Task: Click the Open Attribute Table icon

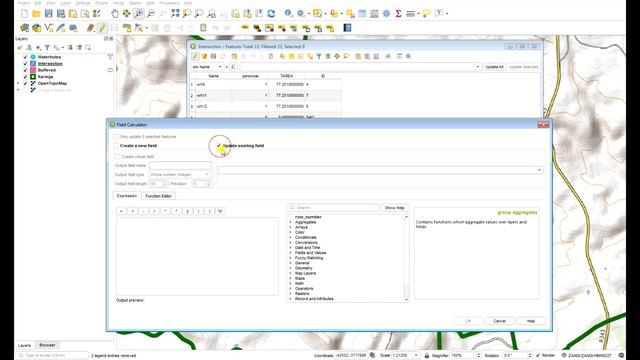Action: pos(362,13)
